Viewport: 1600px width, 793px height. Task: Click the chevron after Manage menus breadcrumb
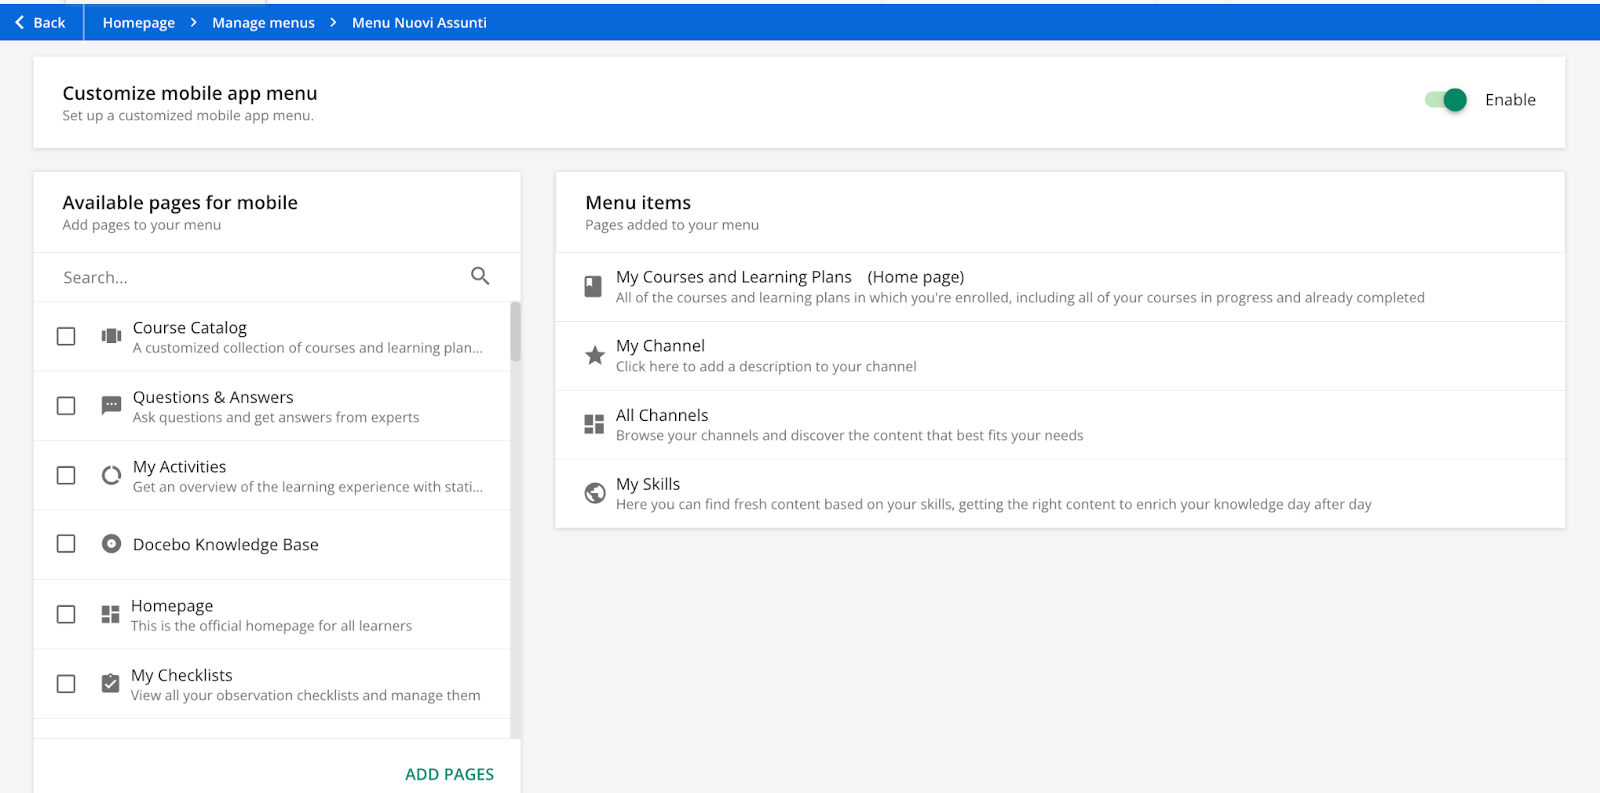point(333,22)
